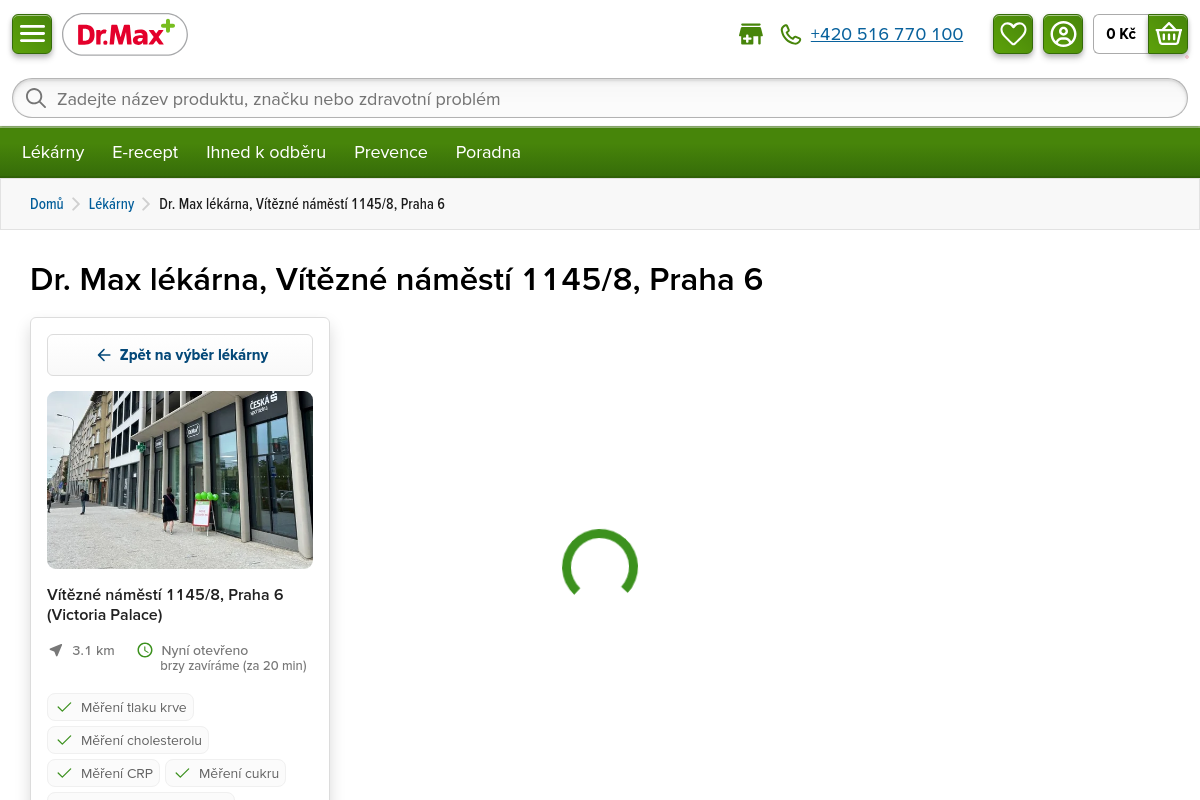Click address text Vítězné náměstí 1145/8, Praha 6
This screenshot has width=1200, height=800.
point(165,594)
